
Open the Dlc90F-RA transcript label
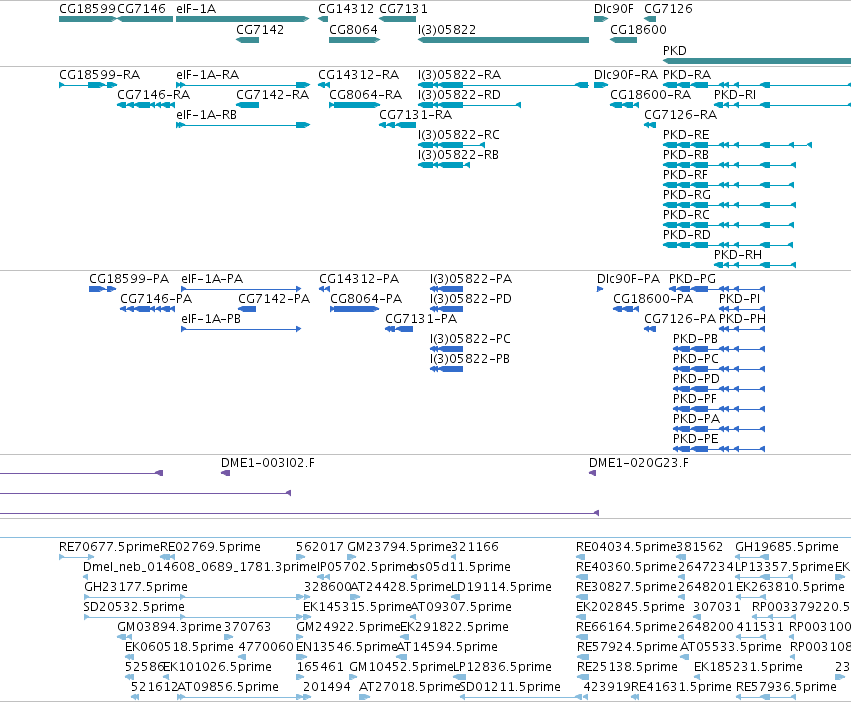(626, 74)
